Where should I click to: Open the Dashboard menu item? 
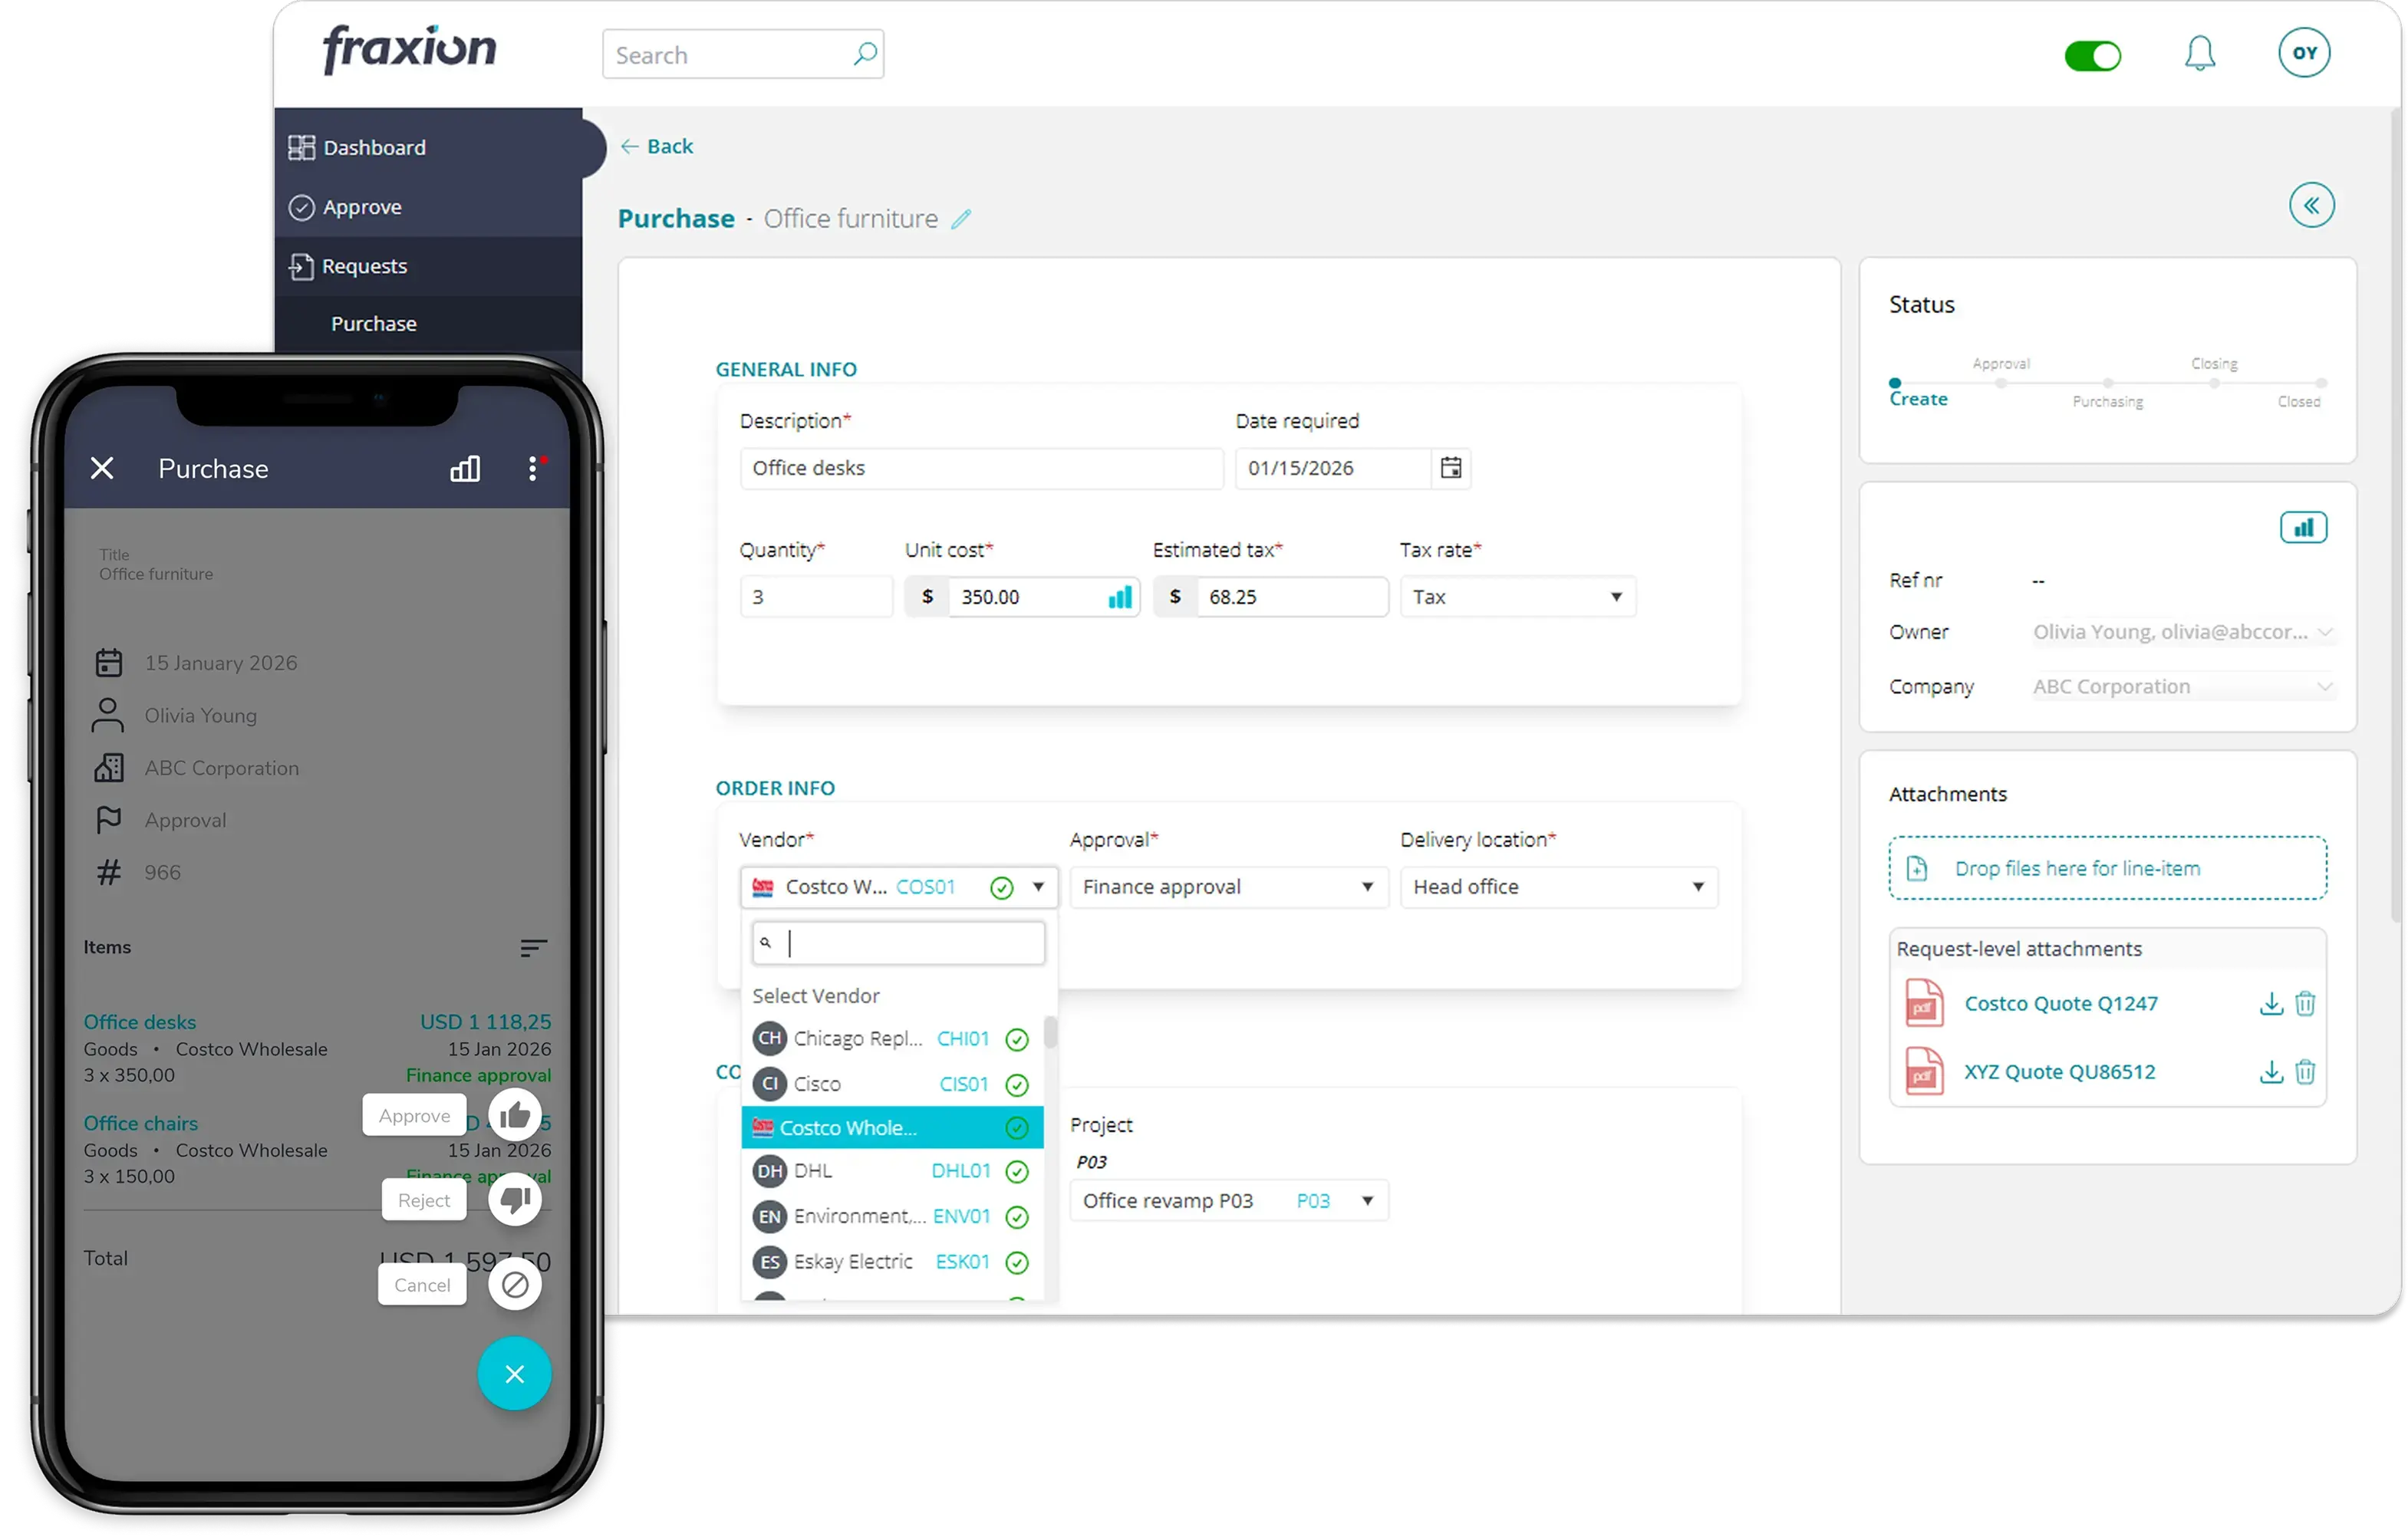tap(374, 148)
